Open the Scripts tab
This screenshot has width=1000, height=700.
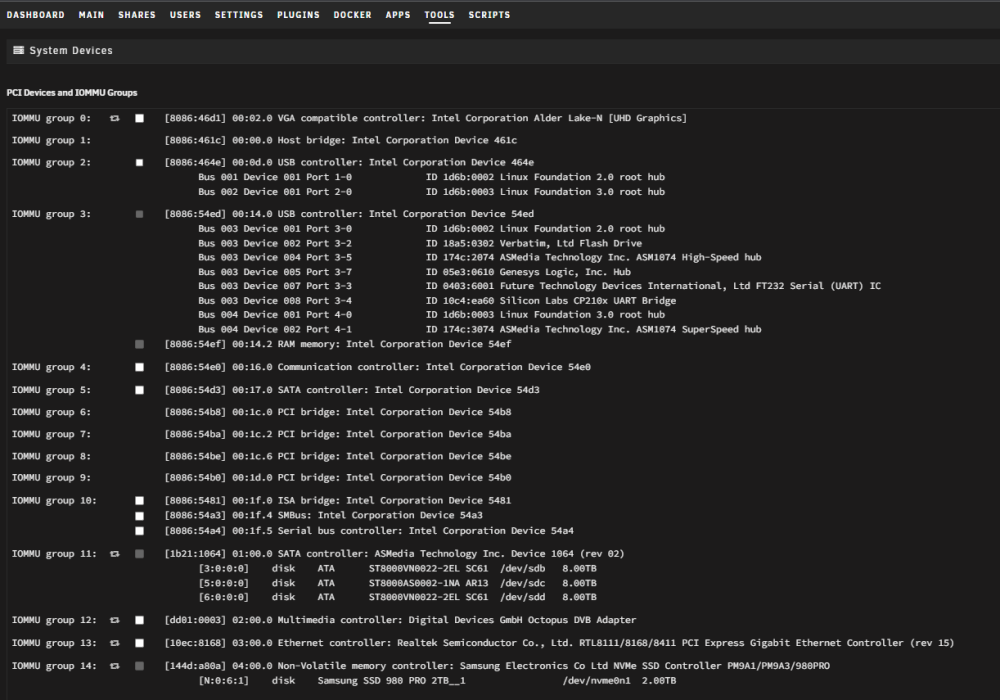tap(489, 15)
